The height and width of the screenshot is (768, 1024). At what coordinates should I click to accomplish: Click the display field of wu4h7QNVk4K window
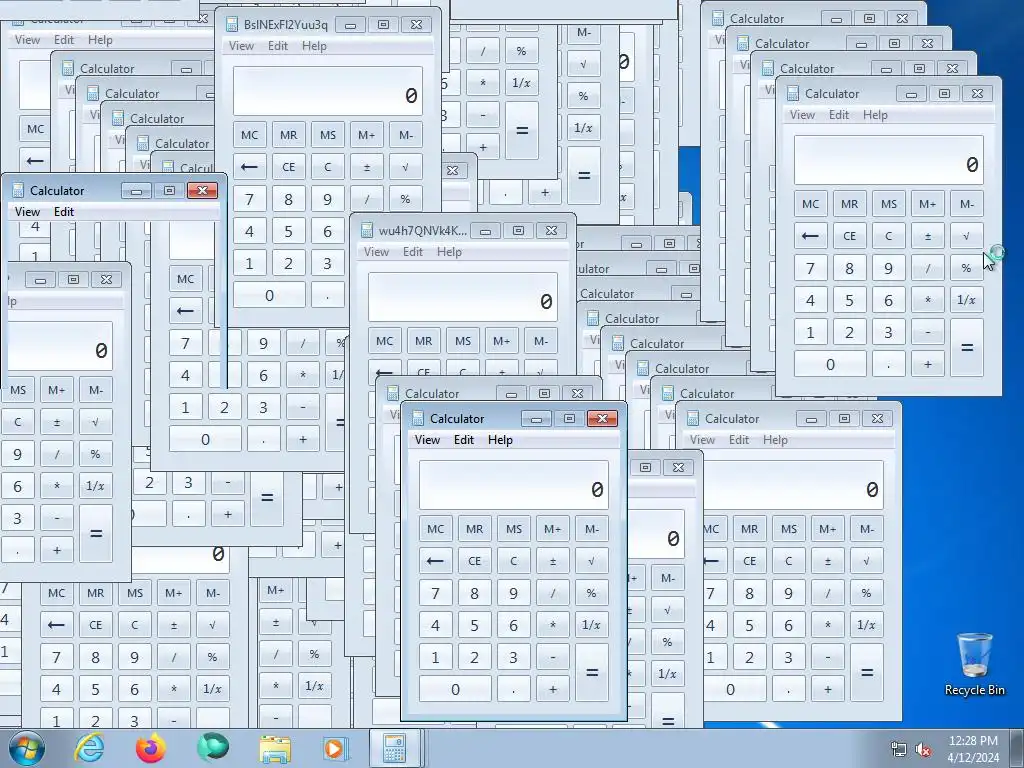pos(462,296)
